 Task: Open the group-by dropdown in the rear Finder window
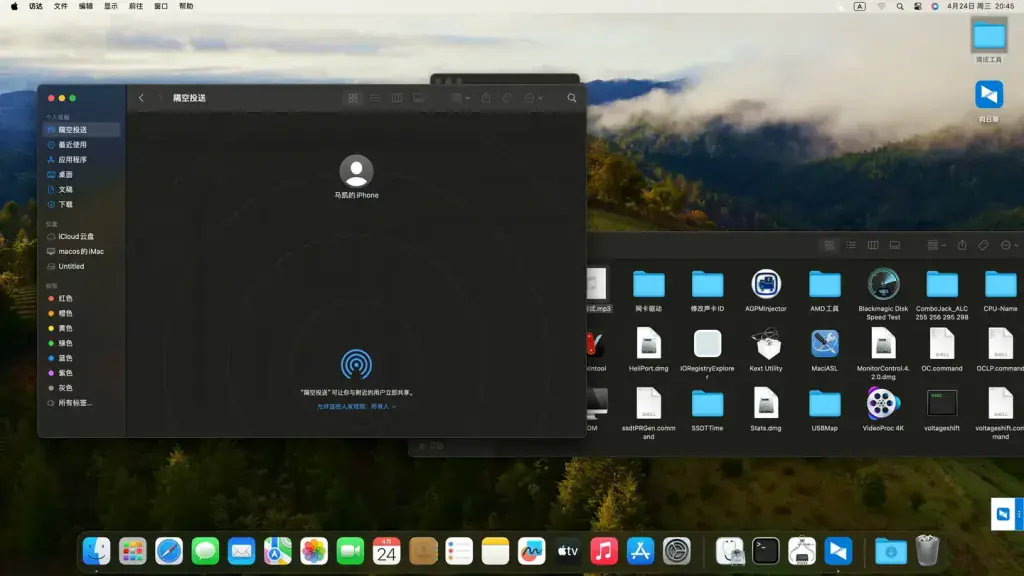click(936, 246)
